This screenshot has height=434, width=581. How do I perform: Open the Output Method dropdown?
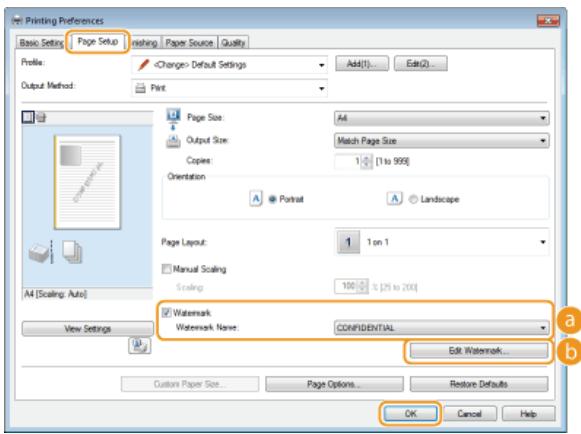pyautogui.click(x=229, y=88)
